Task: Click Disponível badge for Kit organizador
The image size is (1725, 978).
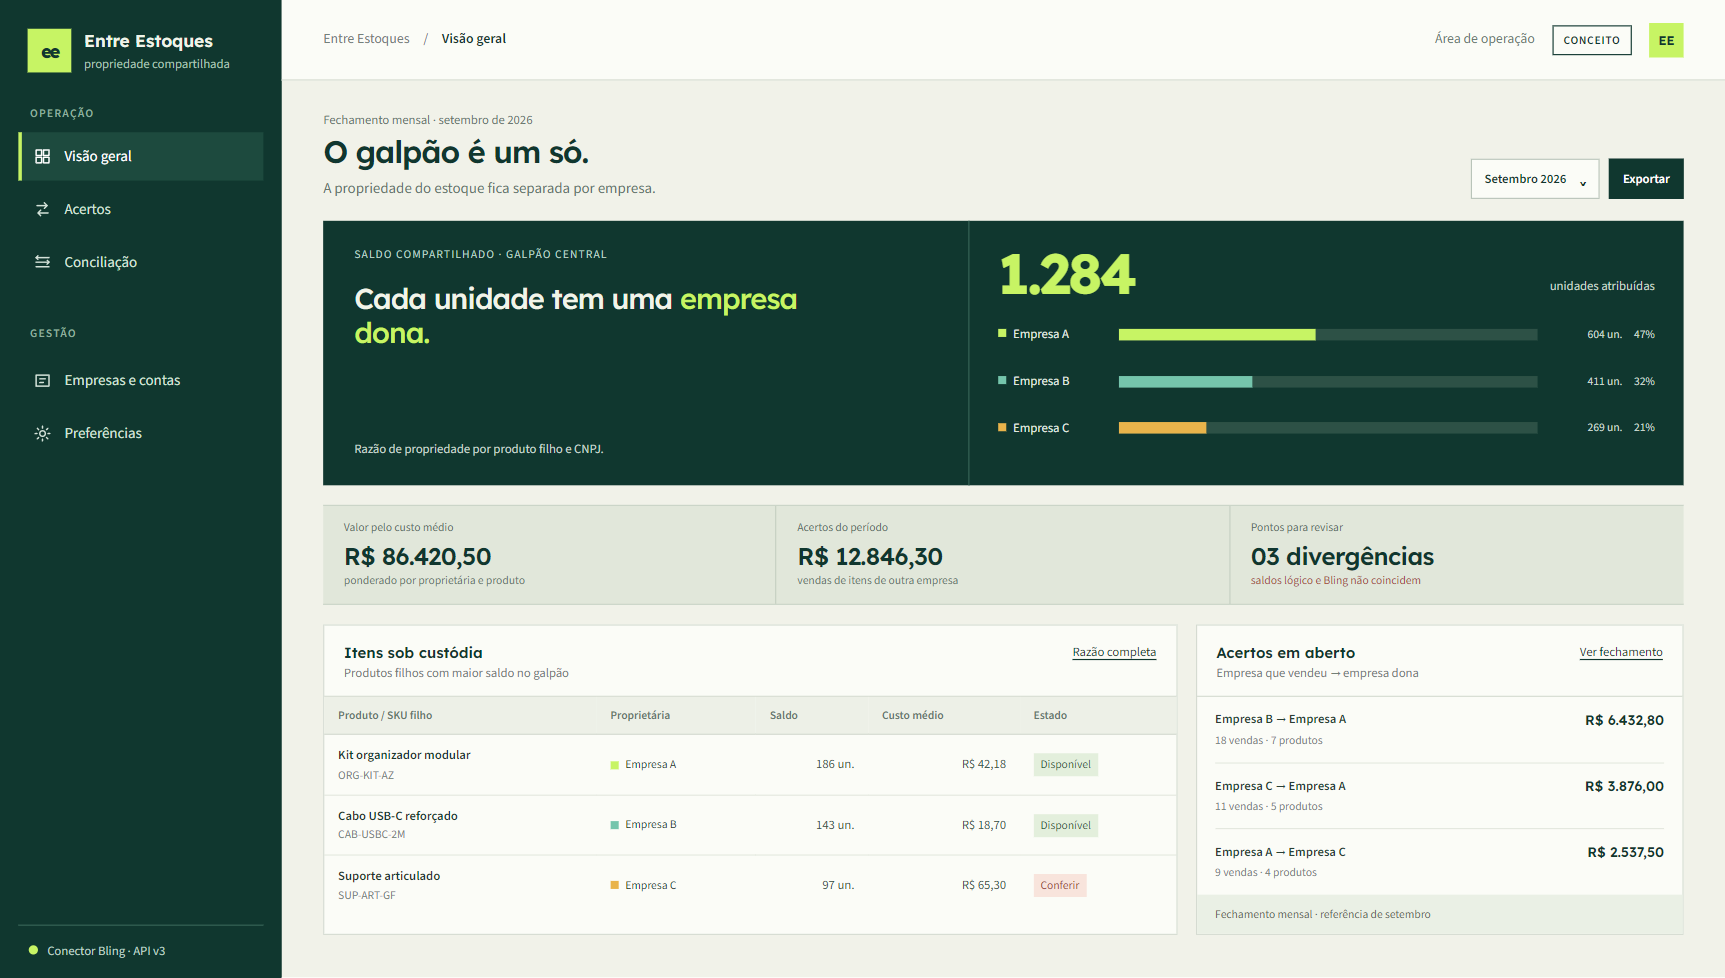Action: pos(1066,765)
